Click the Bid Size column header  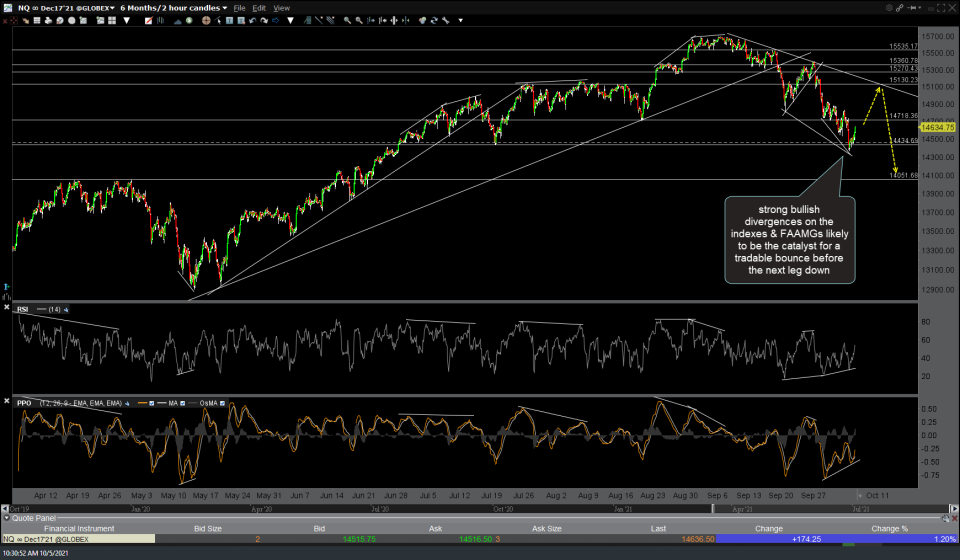pyautogui.click(x=208, y=528)
